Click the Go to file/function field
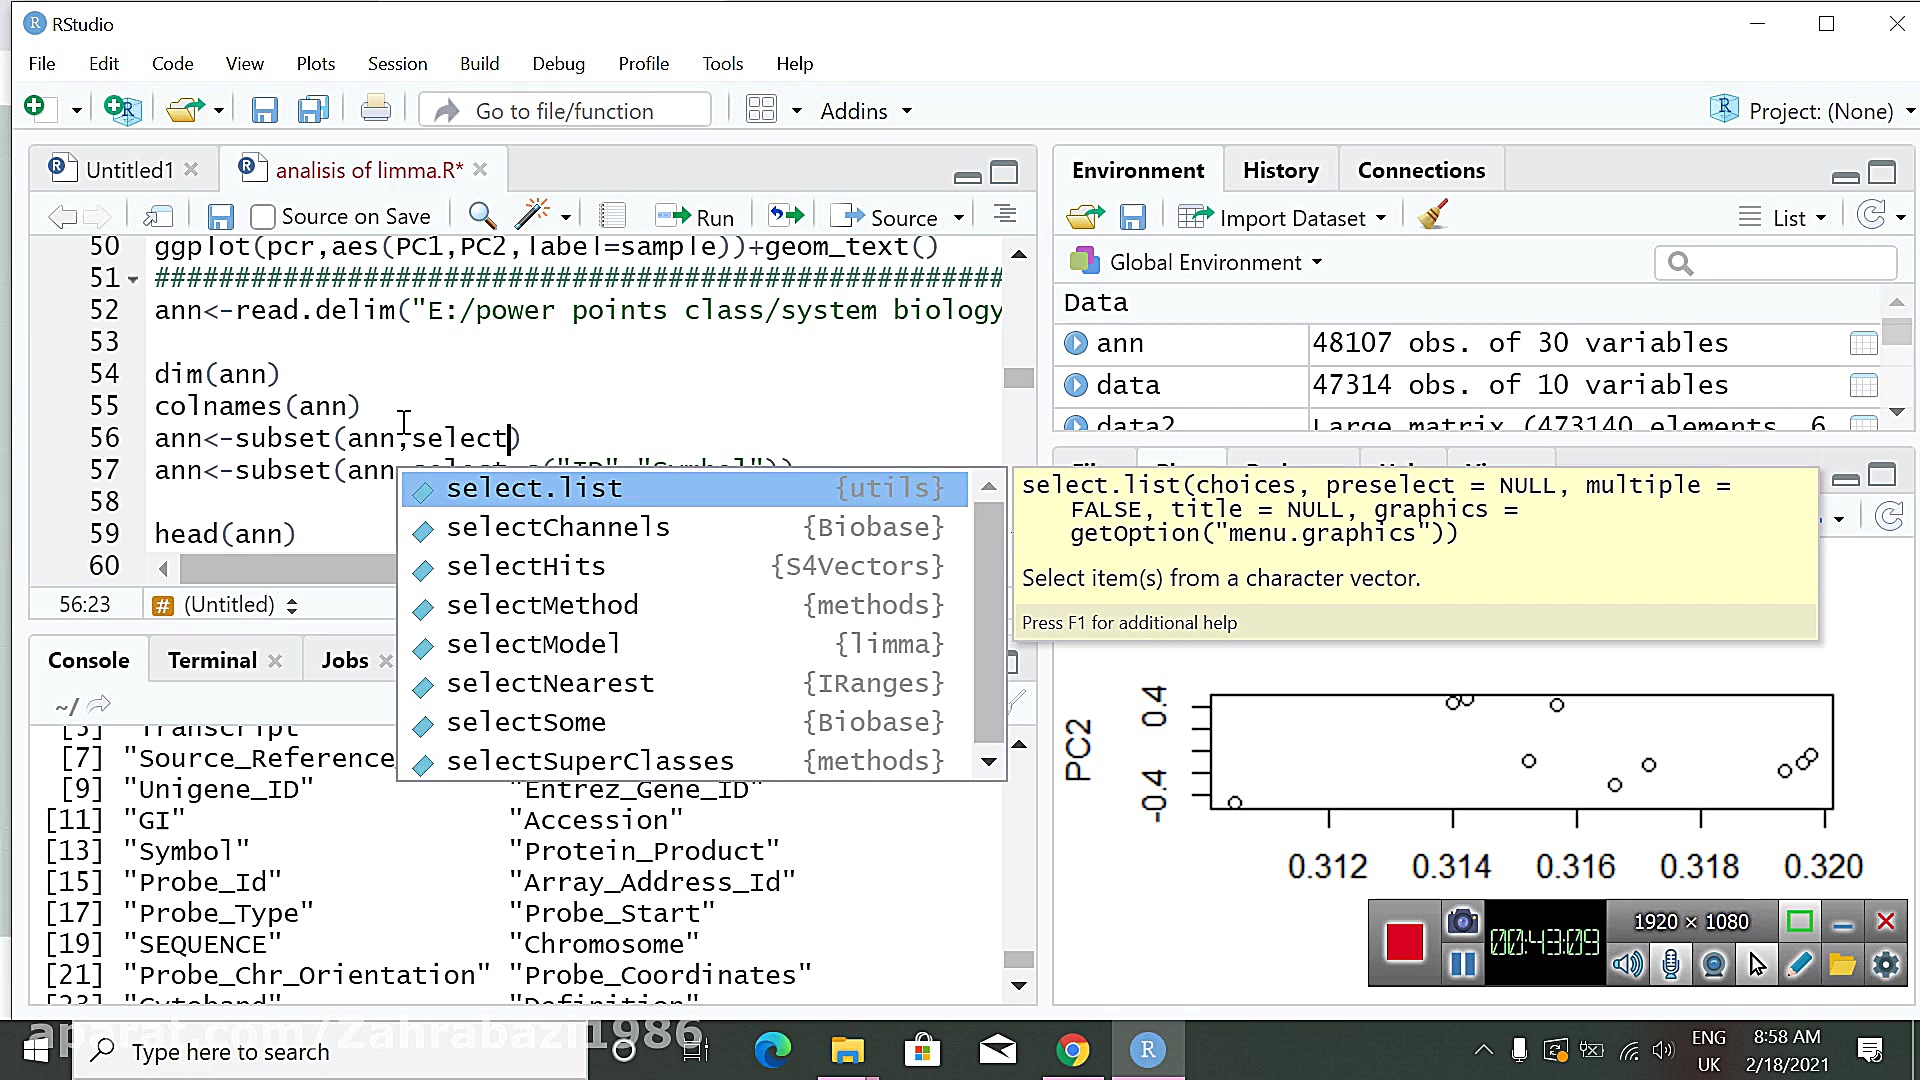1920x1080 pixels. (565, 110)
